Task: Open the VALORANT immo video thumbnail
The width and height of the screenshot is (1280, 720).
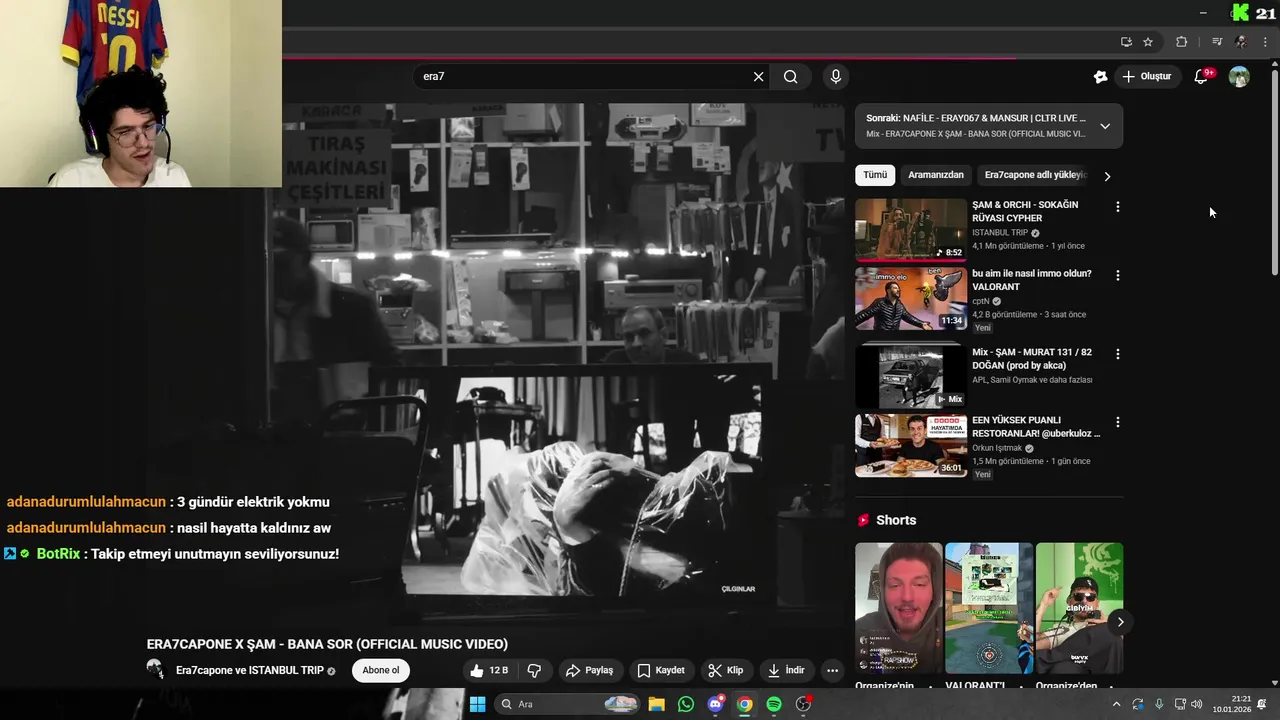Action: pos(911,298)
